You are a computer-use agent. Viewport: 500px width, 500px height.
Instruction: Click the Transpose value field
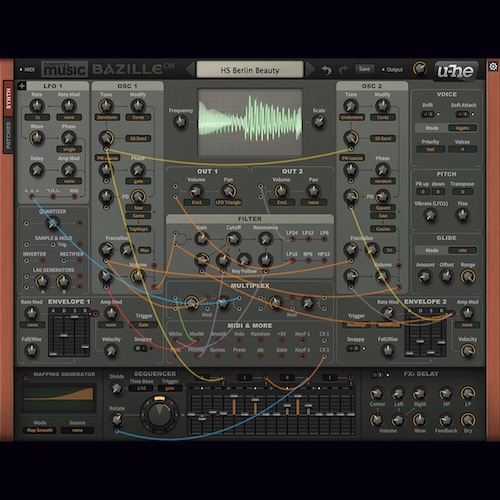pos(462,192)
